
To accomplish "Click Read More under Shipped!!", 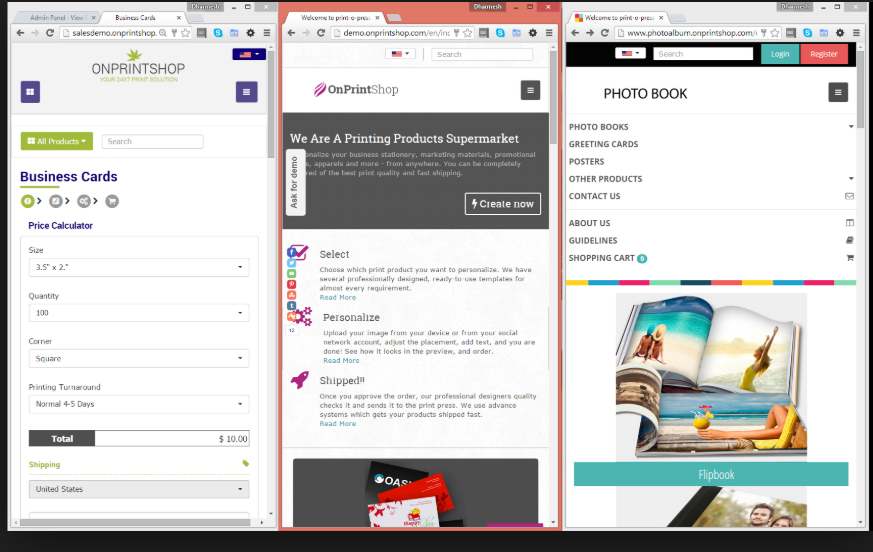I will tap(338, 424).
